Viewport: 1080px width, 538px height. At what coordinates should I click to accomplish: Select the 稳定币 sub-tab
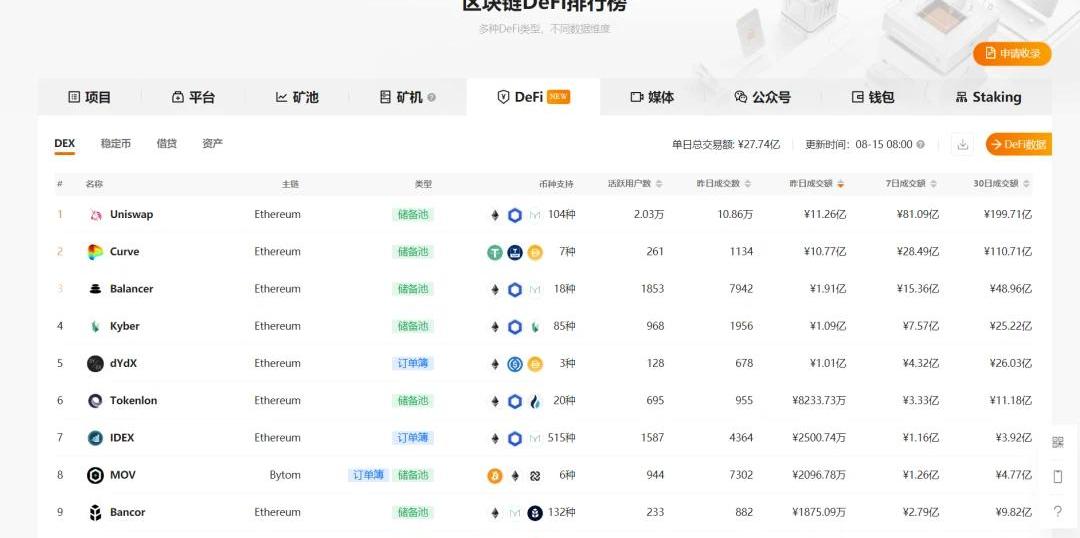pyautogui.click(x=116, y=144)
